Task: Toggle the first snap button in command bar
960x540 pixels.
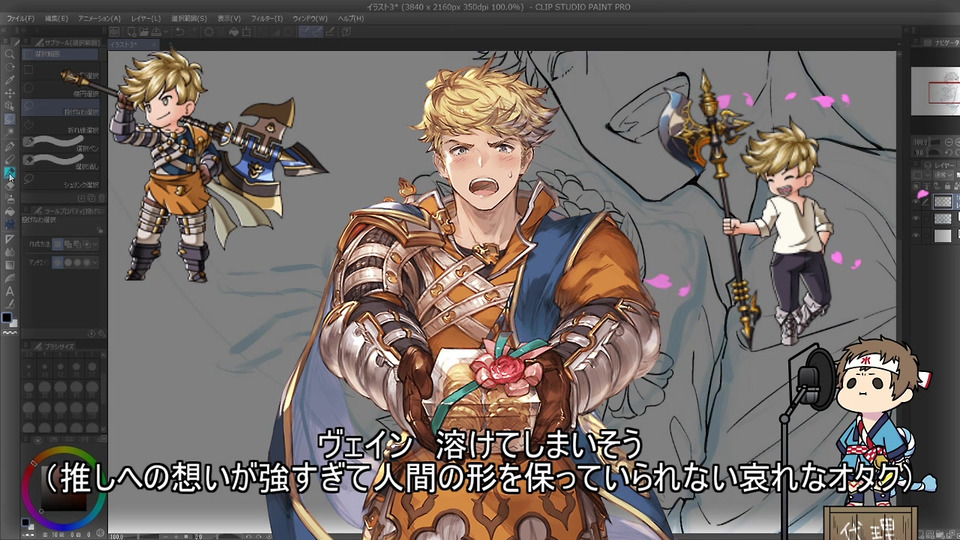Action: [x=304, y=32]
